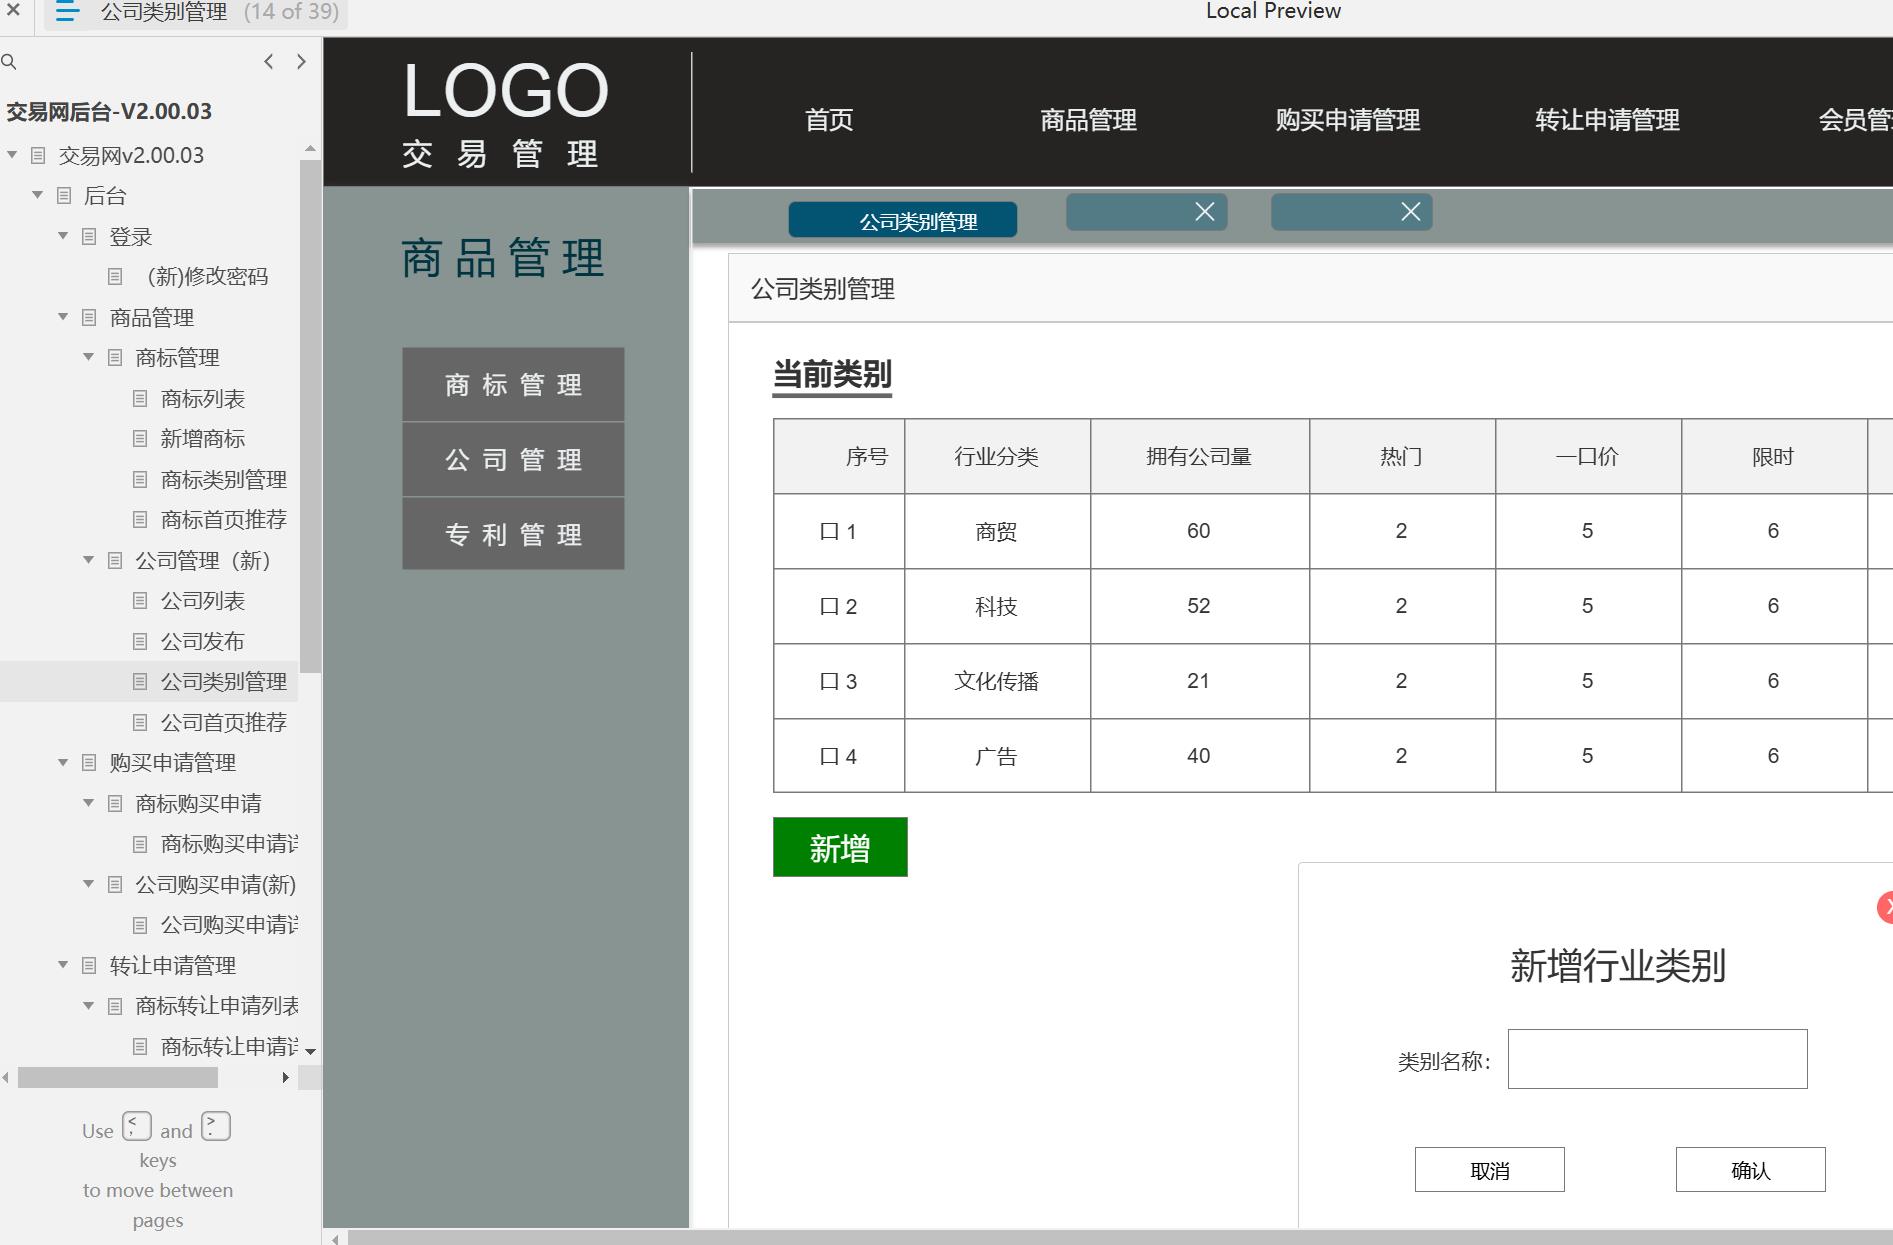Click sitemap vertical scrollbar thumb

tap(310, 415)
